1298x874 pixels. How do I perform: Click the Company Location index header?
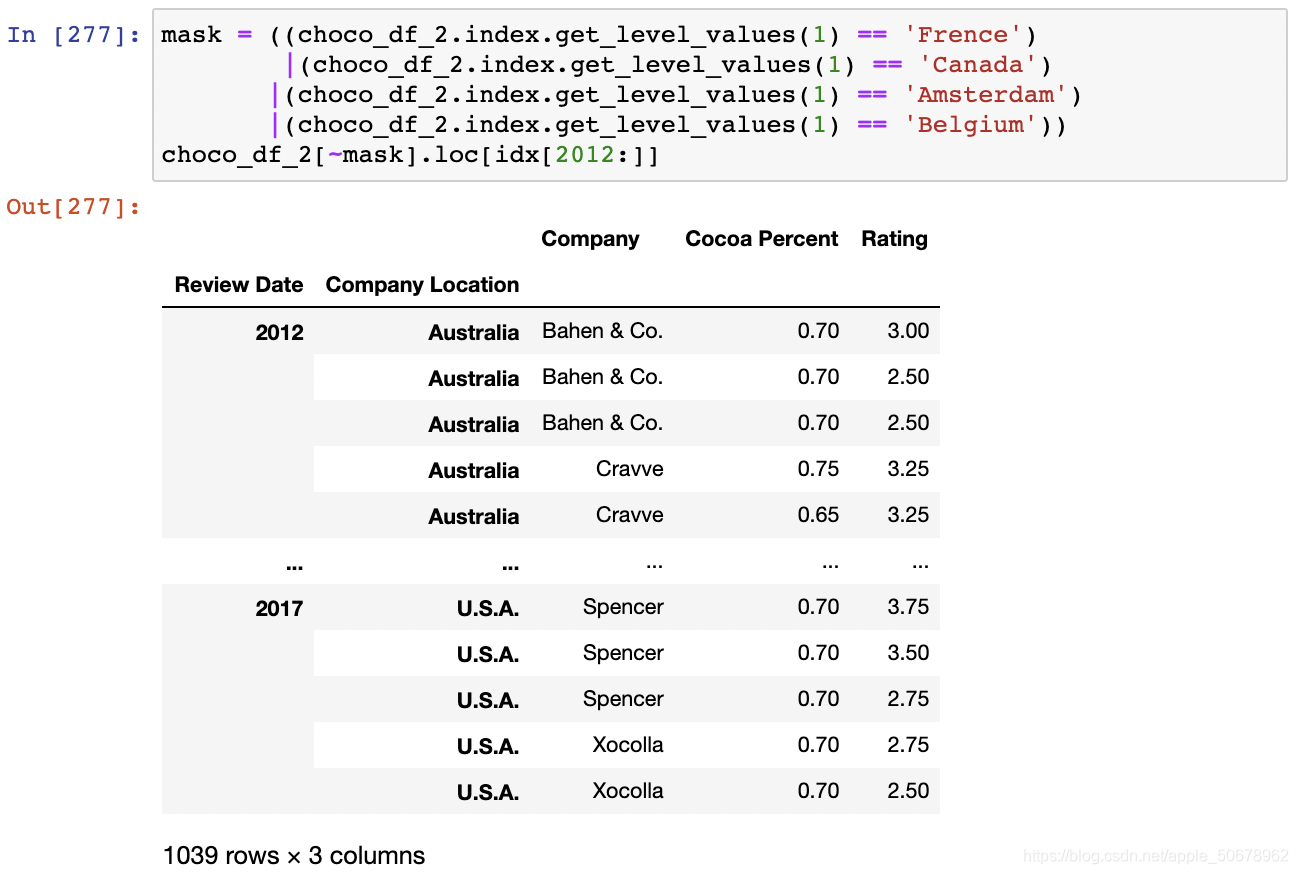(422, 285)
